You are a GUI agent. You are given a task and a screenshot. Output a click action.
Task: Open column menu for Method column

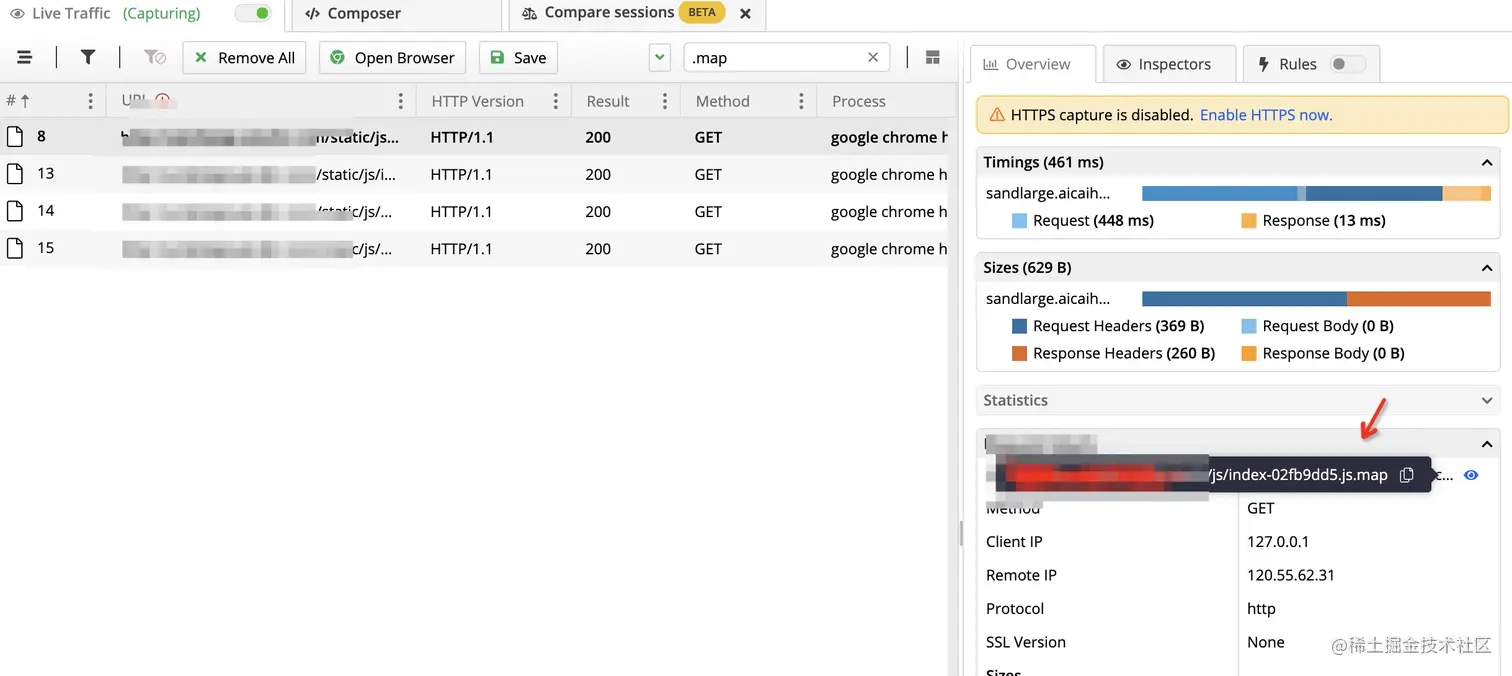[801, 101]
